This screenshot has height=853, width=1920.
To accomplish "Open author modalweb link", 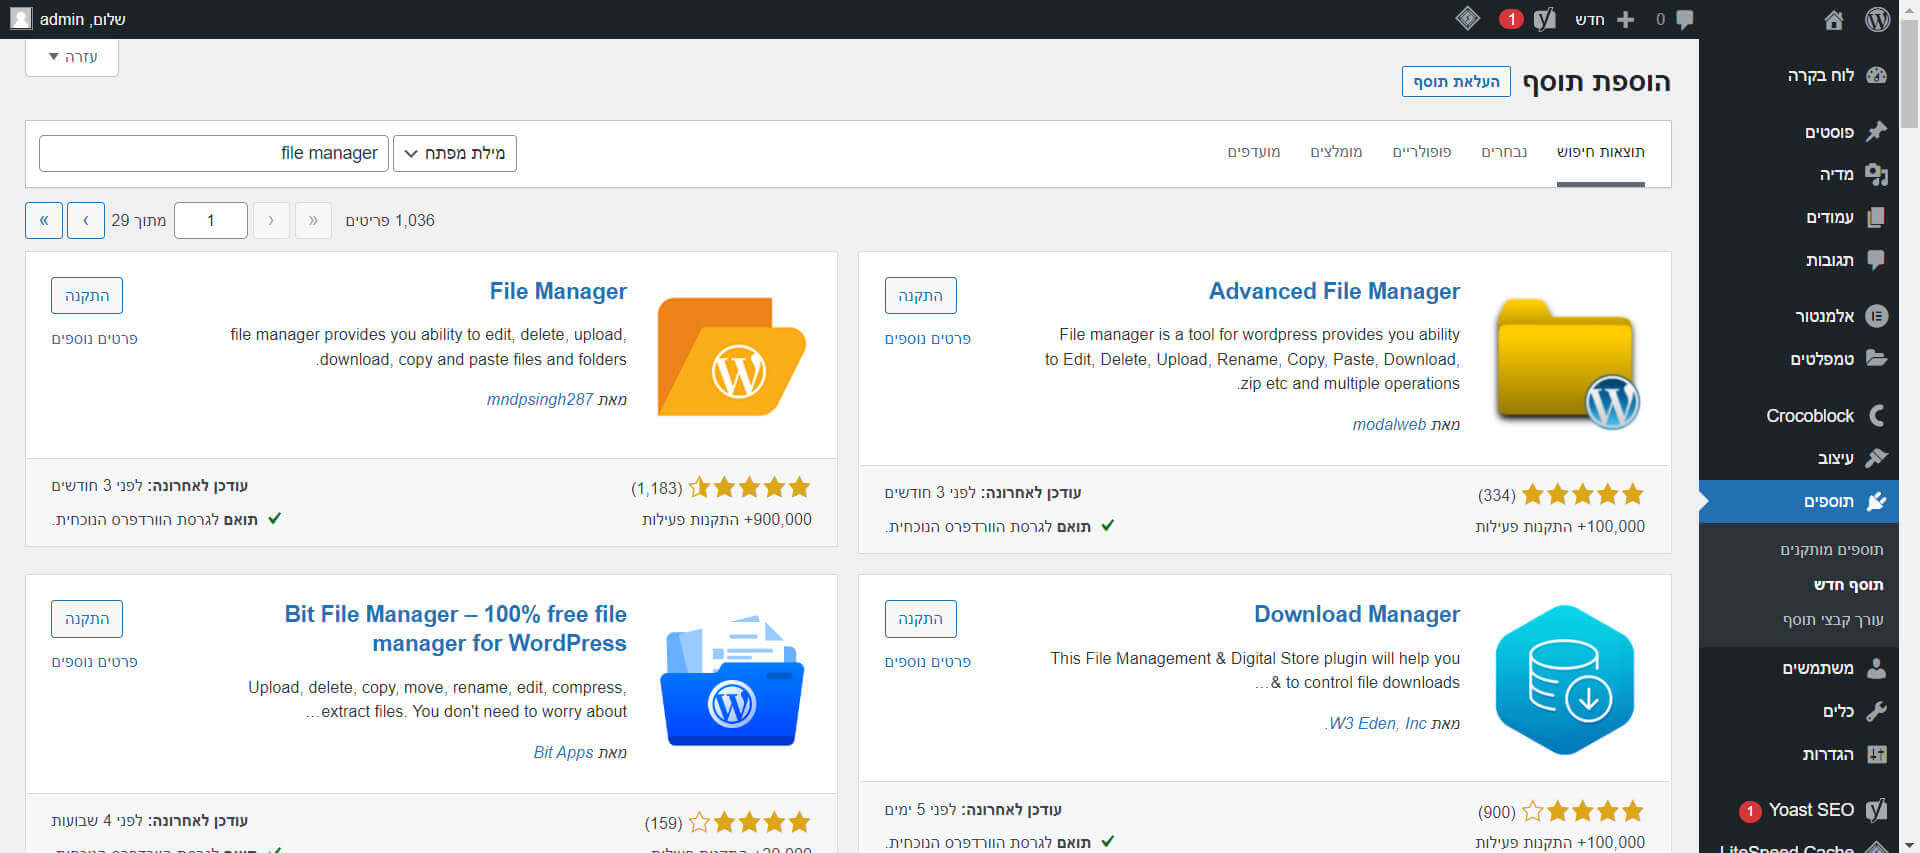I will (1389, 424).
